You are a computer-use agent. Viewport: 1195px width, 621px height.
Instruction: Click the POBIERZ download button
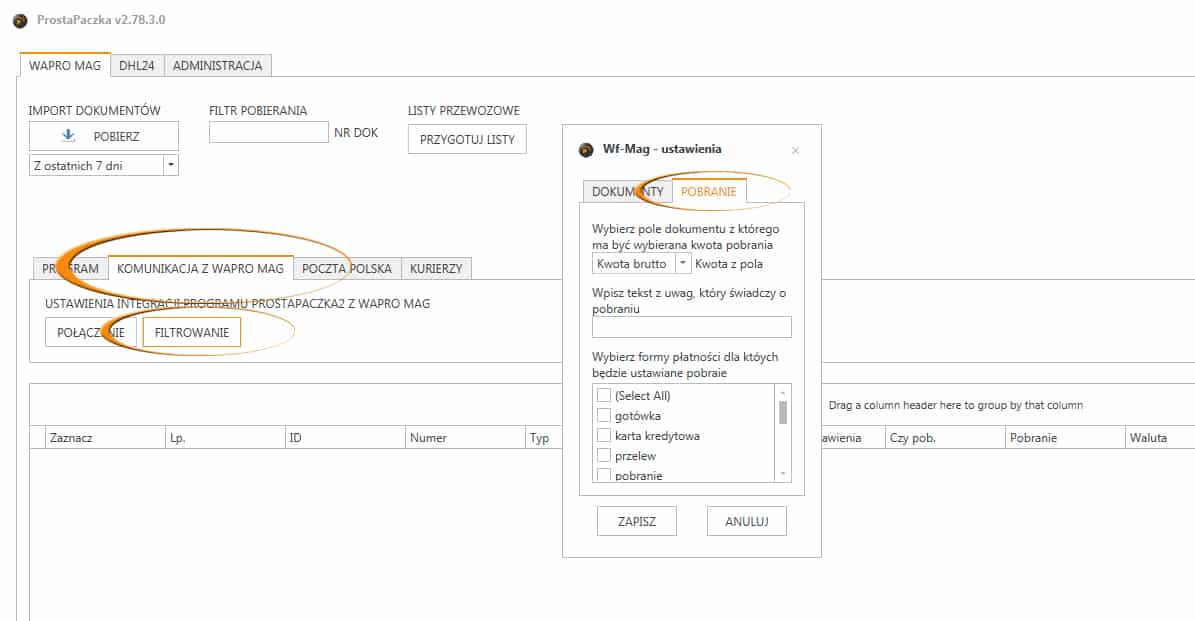[104, 136]
